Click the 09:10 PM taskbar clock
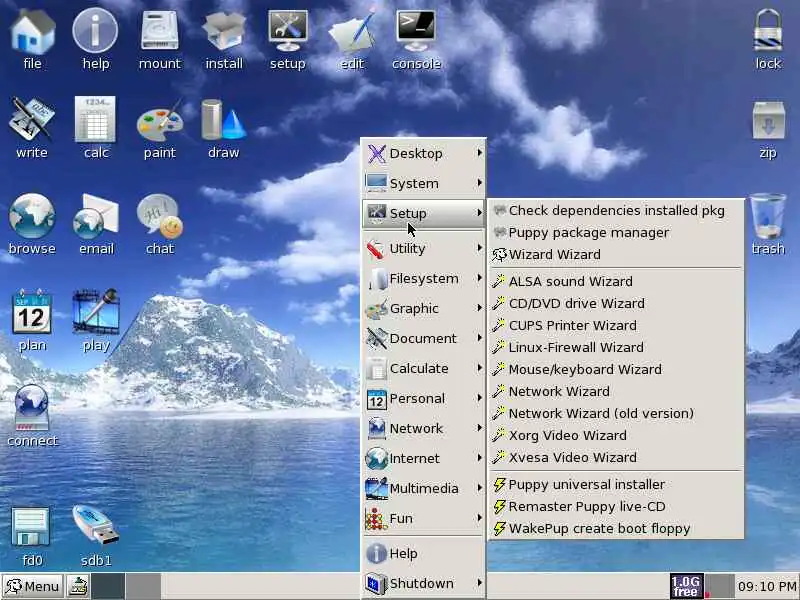 click(767, 586)
